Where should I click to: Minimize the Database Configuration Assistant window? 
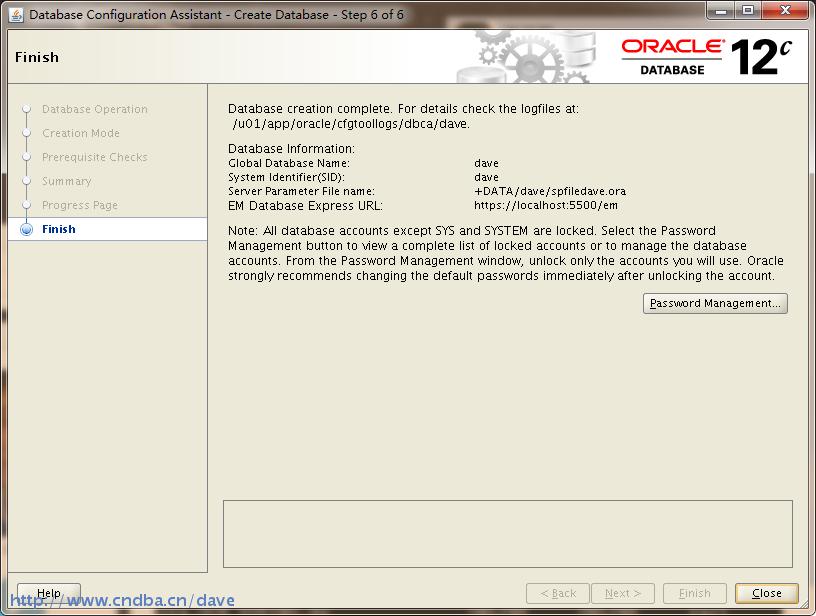pyautogui.click(x=721, y=10)
